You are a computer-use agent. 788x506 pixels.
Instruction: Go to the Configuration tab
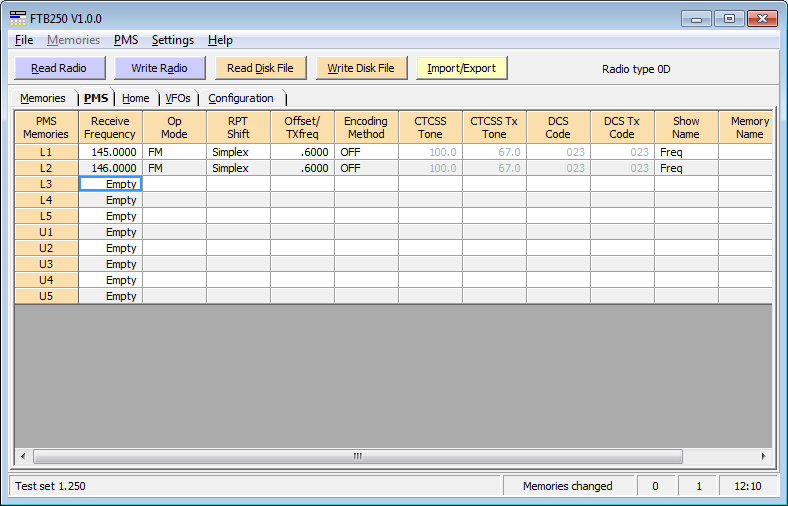[x=241, y=98]
